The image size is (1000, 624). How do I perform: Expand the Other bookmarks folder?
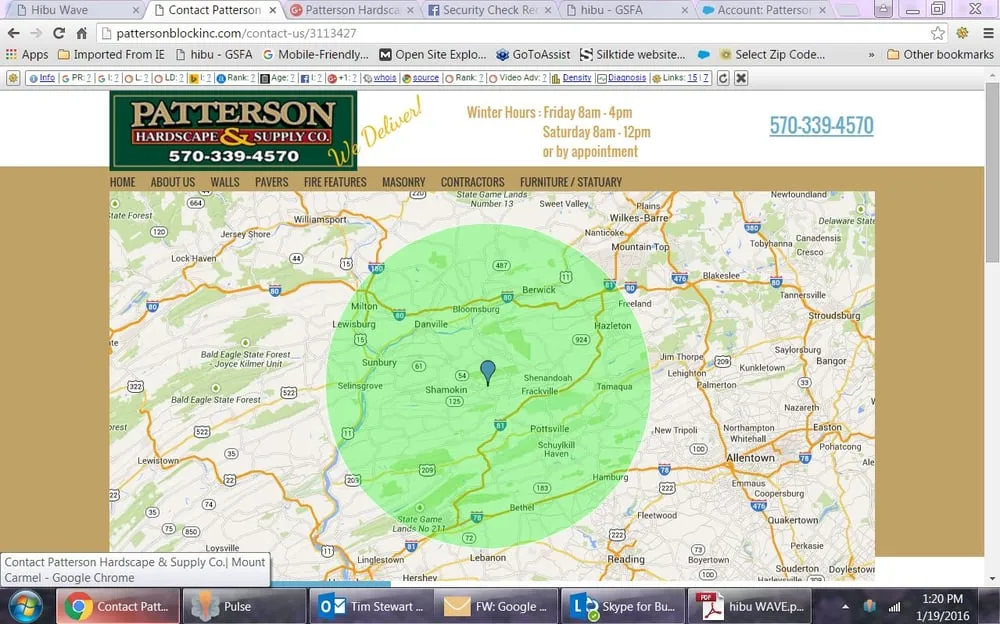(939, 54)
